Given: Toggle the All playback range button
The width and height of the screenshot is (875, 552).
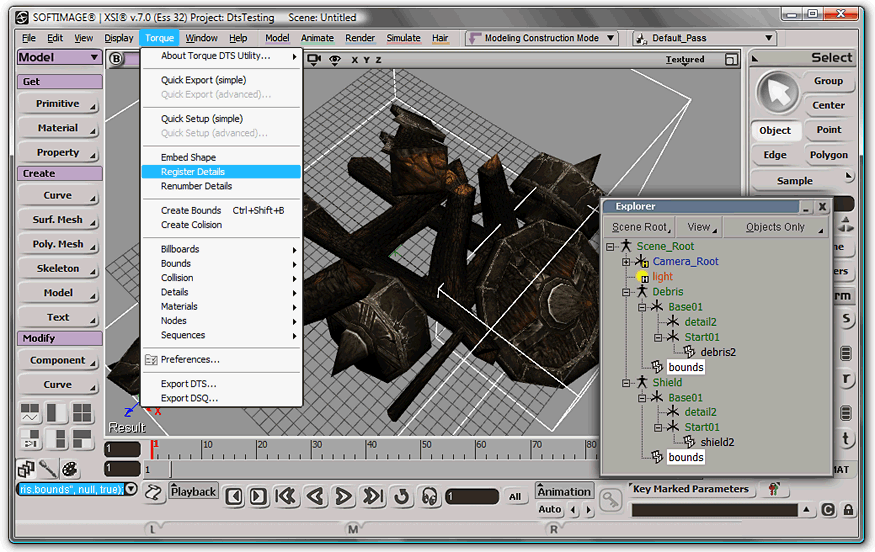Looking at the screenshot, I should click(515, 497).
